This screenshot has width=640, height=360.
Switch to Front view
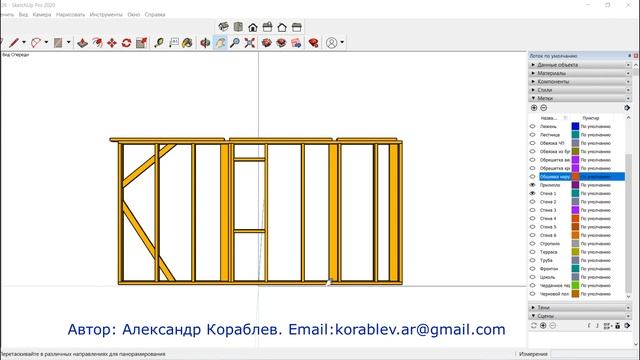tap(253, 27)
